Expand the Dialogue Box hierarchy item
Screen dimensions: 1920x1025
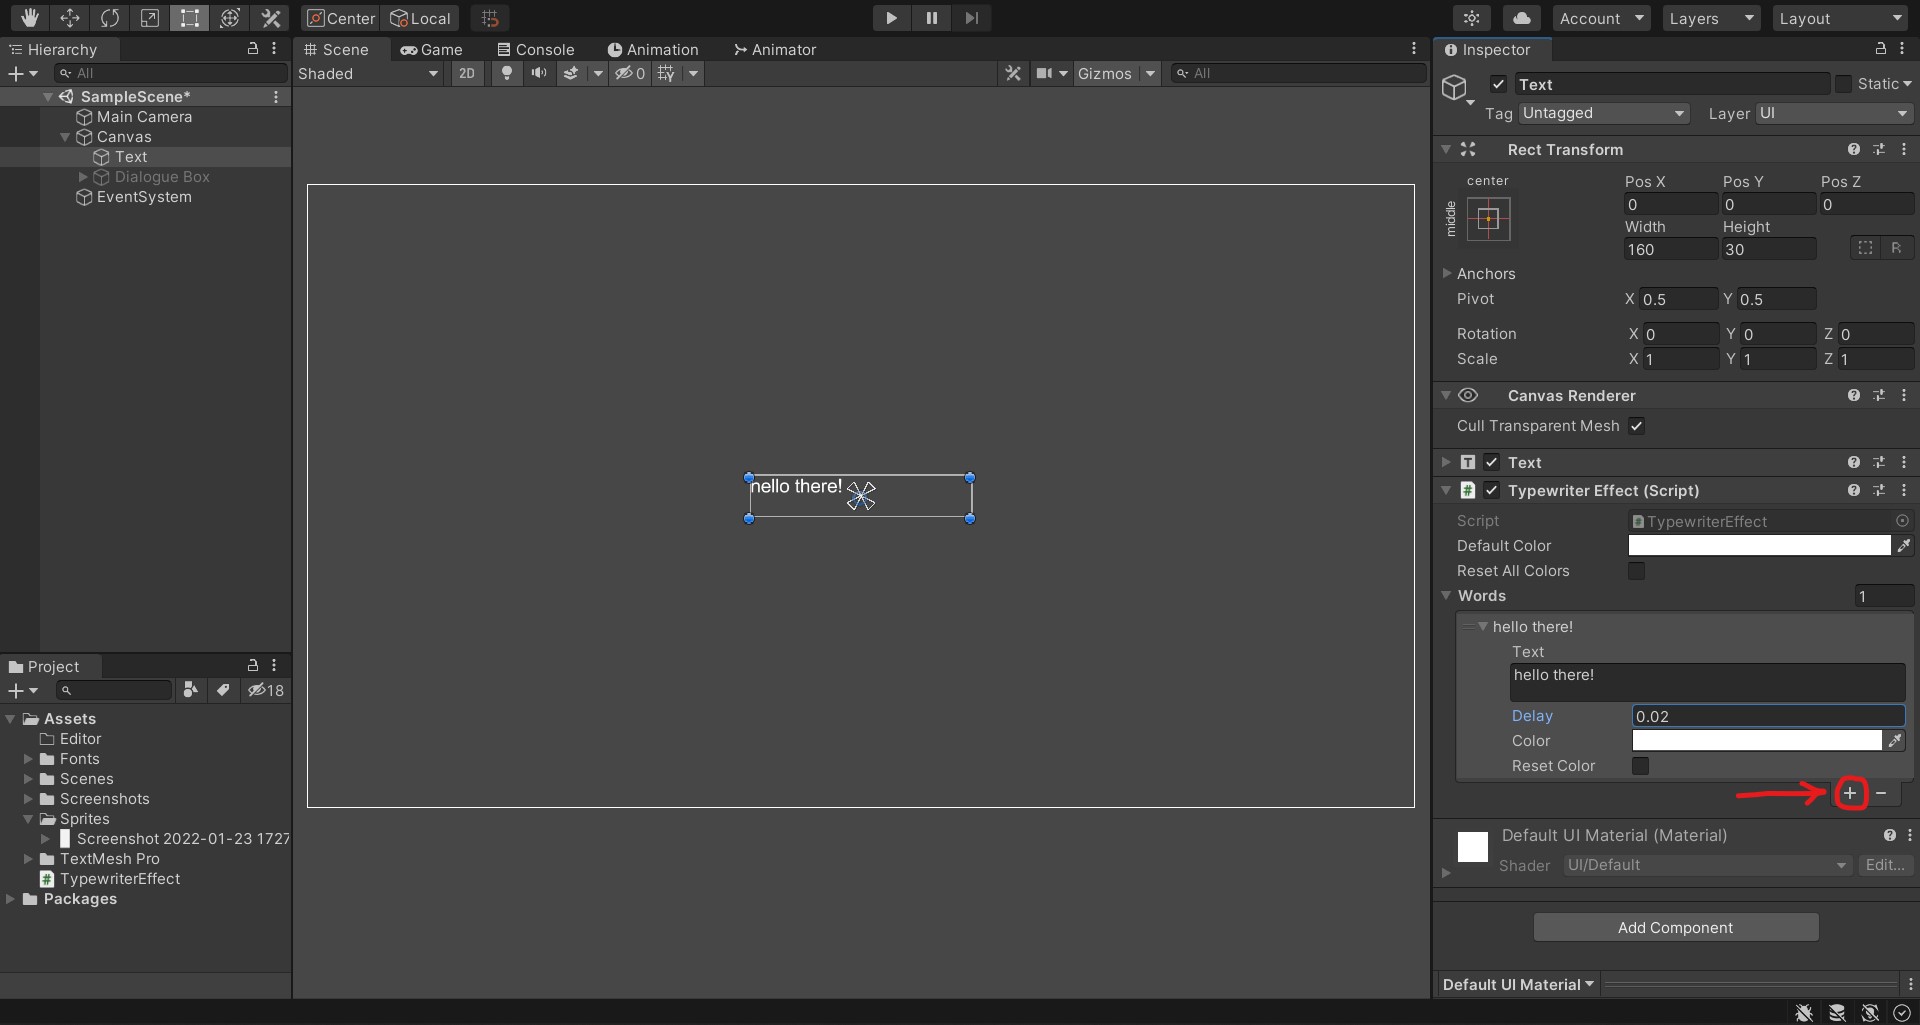click(82, 177)
